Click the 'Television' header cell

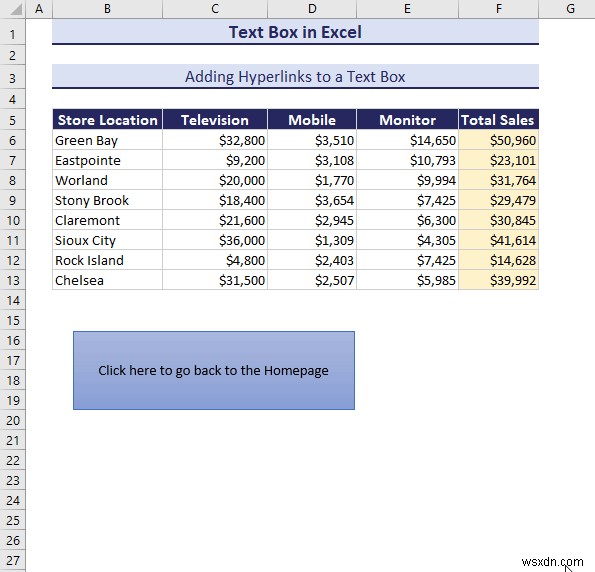coord(215,120)
